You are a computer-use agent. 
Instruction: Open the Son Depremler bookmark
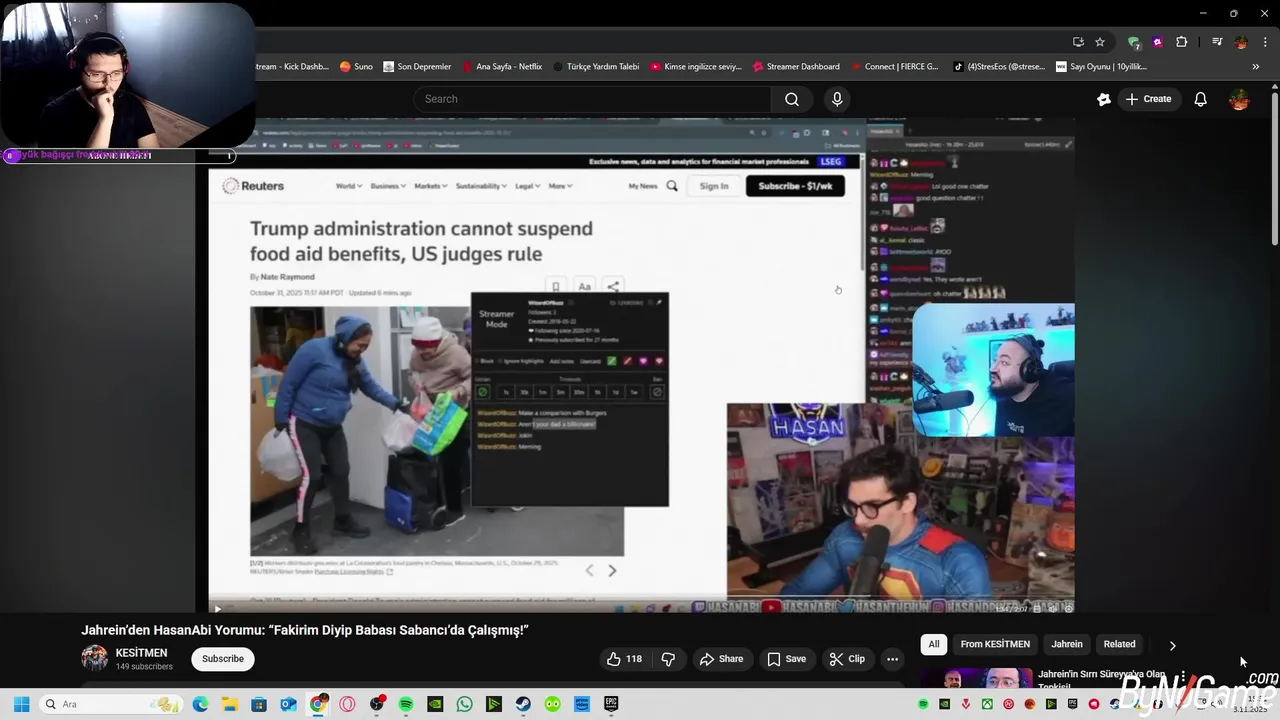click(x=417, y=67)
